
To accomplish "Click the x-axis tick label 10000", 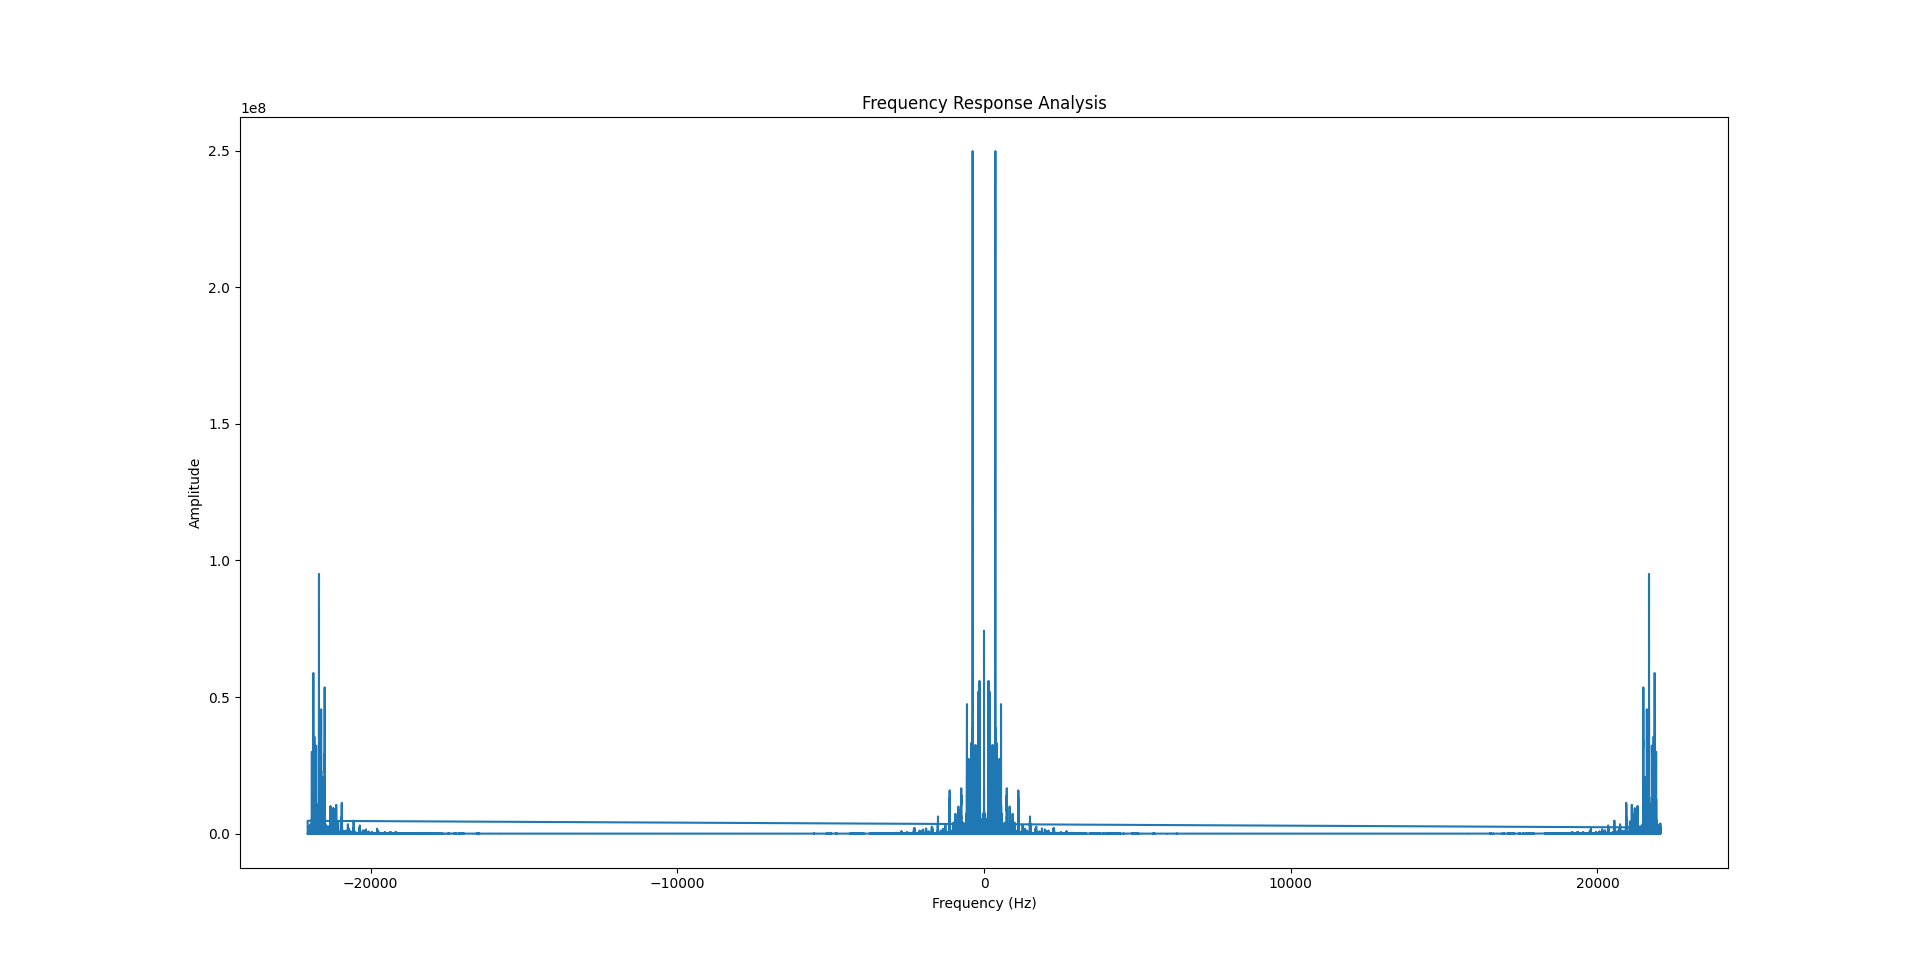I will click(x=1290, y=883).
